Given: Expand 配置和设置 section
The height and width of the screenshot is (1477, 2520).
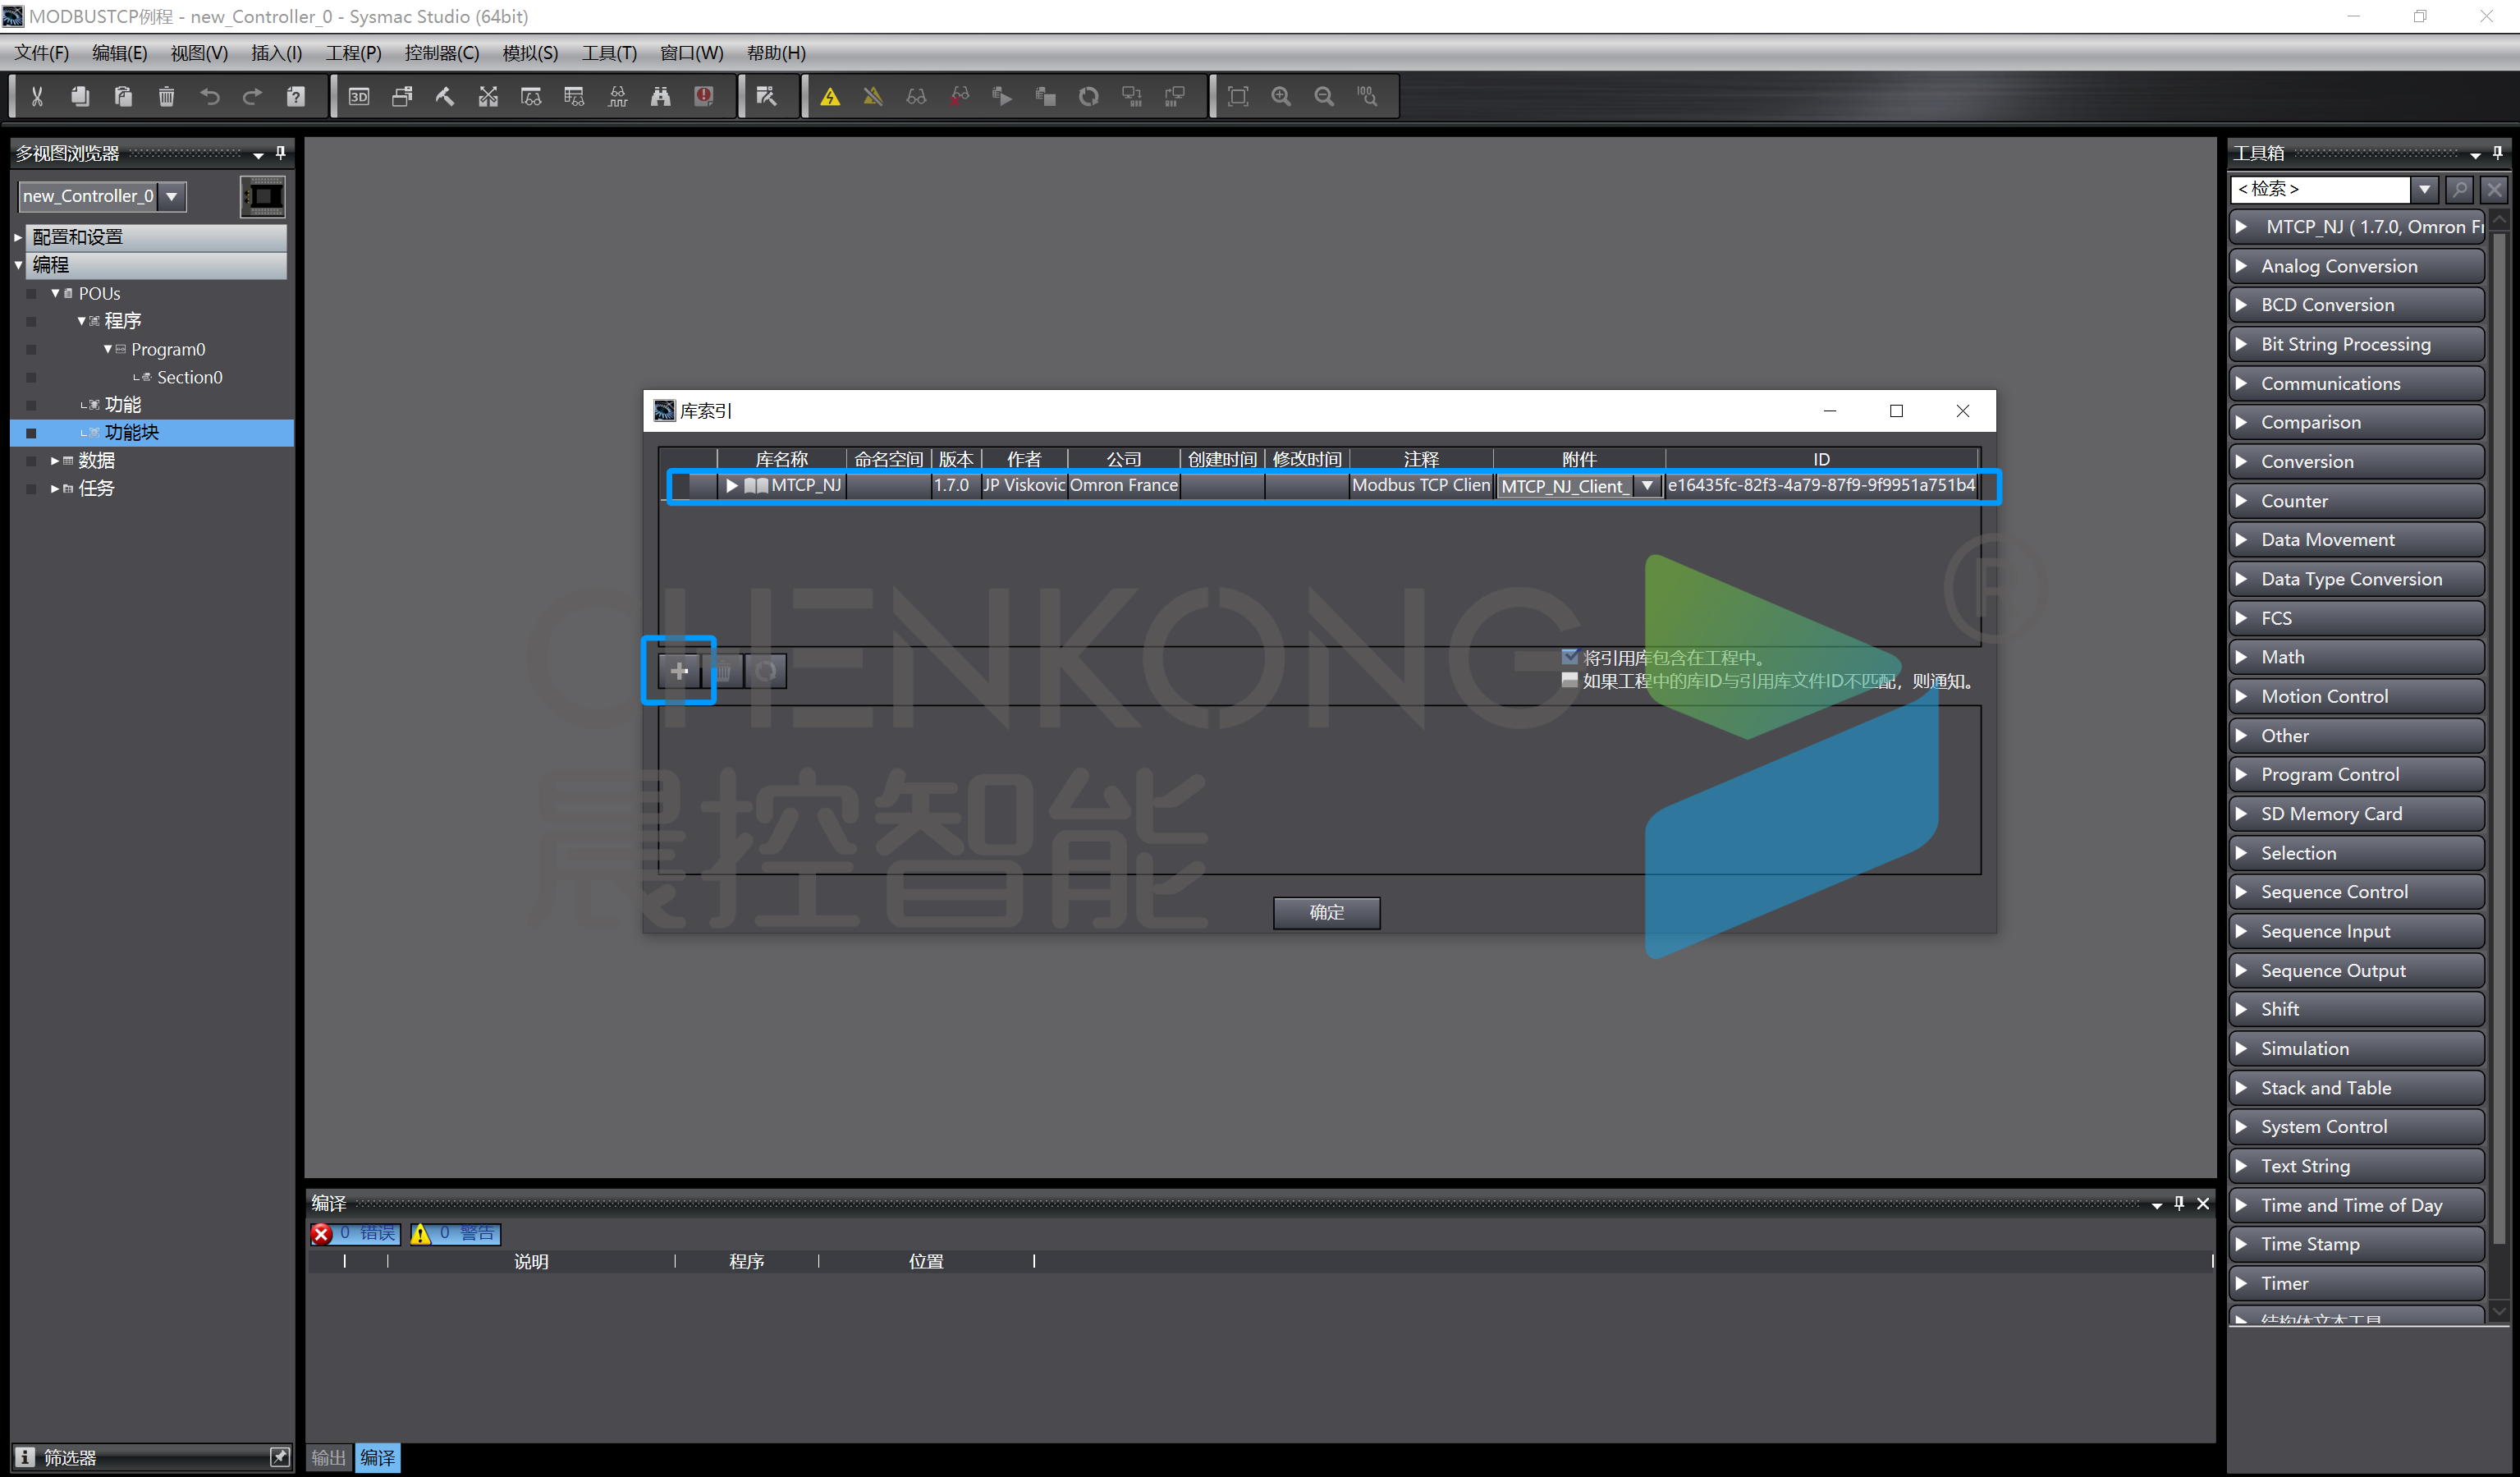Looking at the screenshot, I should point(18,237).
